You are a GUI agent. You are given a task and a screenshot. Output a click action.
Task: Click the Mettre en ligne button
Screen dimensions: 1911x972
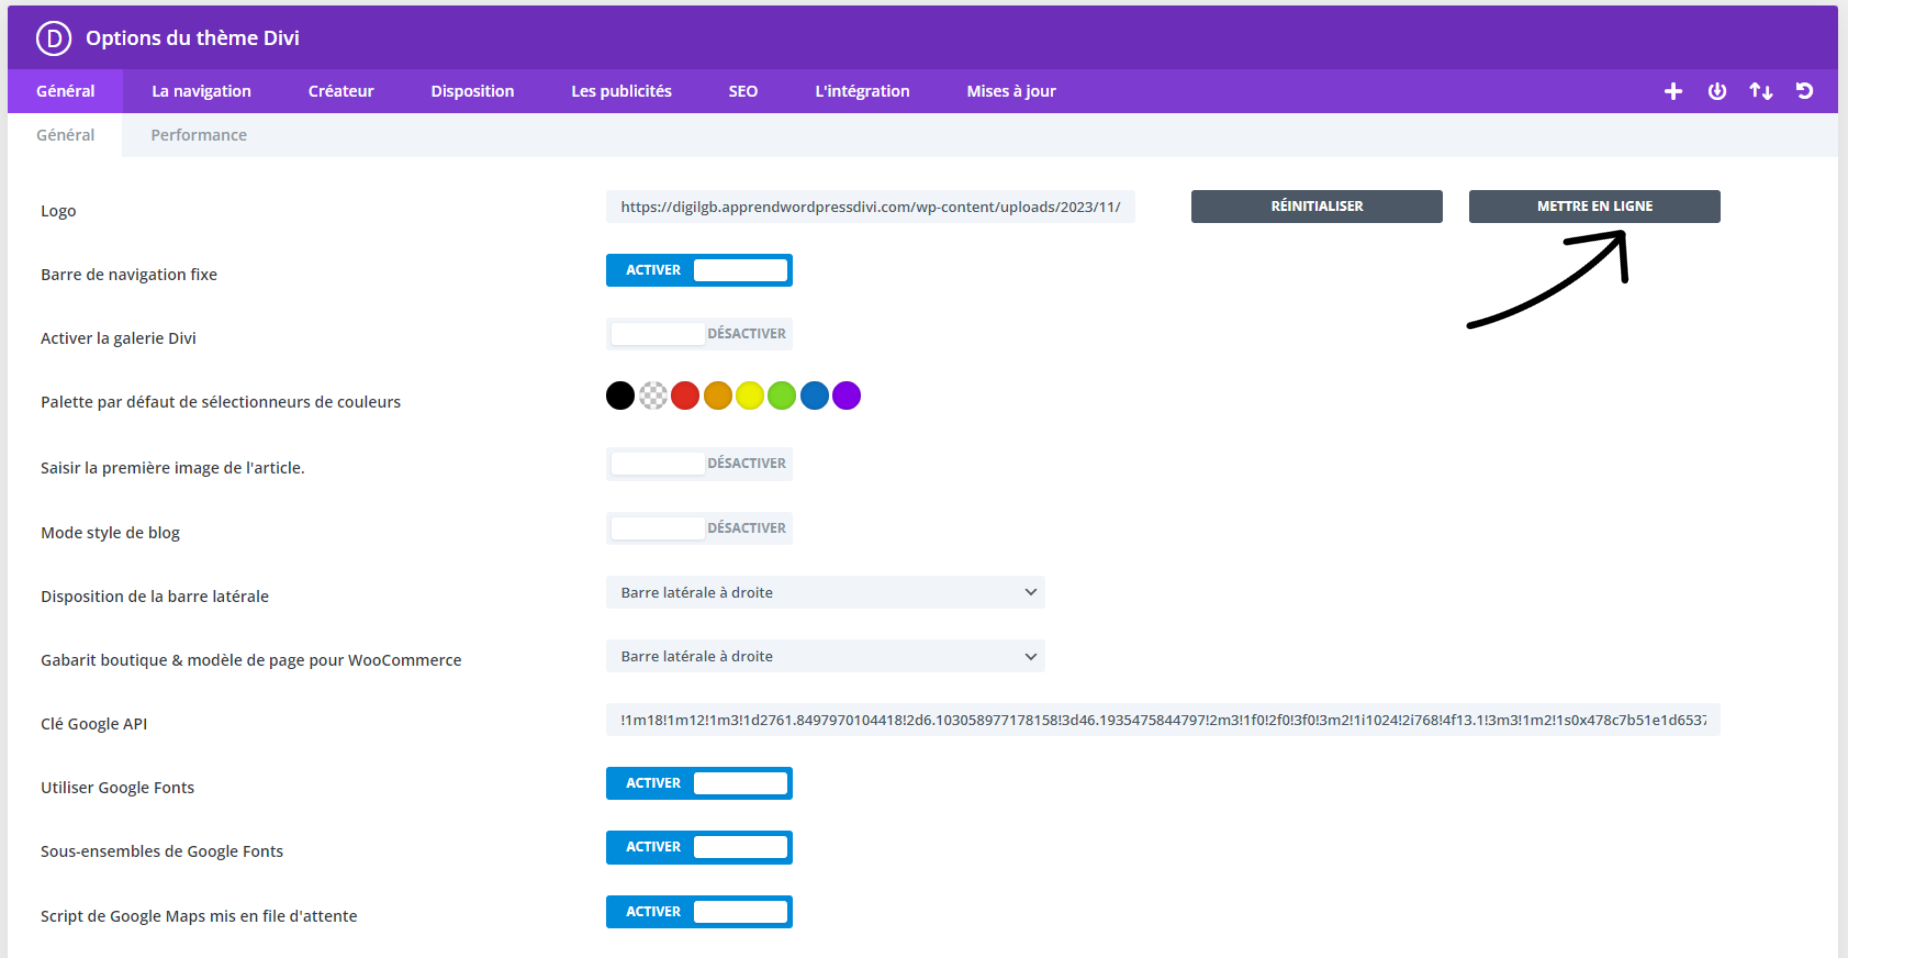coord(1594,206)
